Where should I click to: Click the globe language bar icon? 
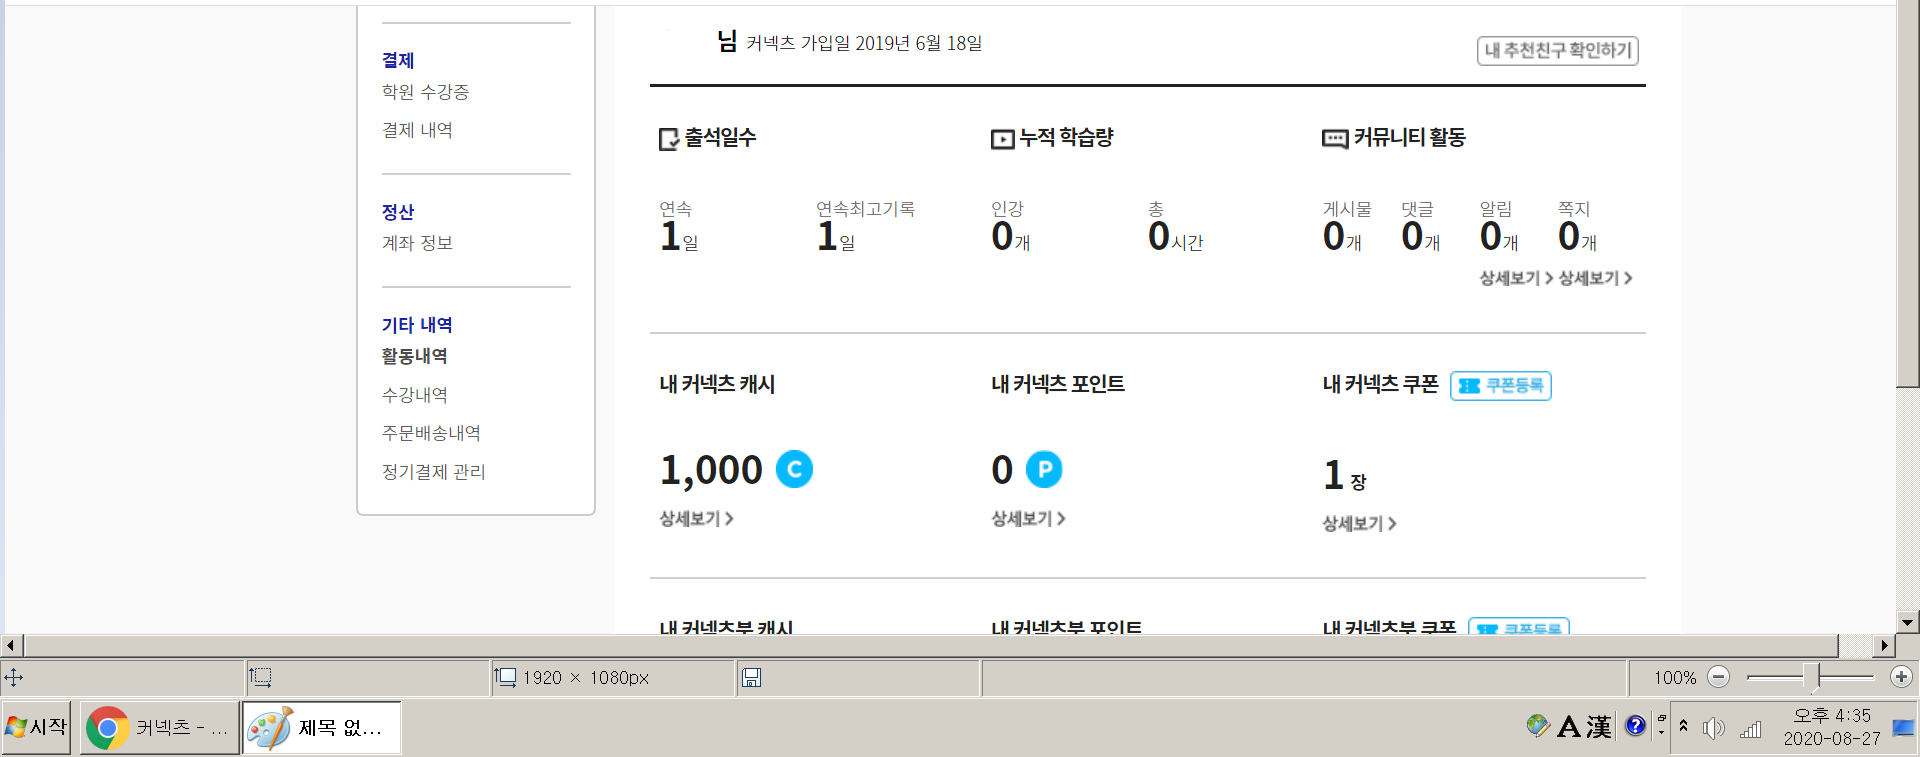1538,726
